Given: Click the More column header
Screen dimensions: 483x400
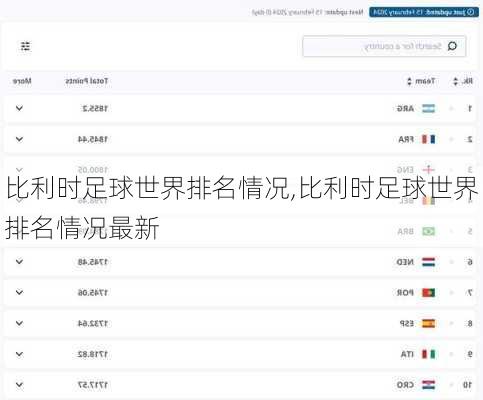Looking at the screenshot, I should click(x=22, y=81).
